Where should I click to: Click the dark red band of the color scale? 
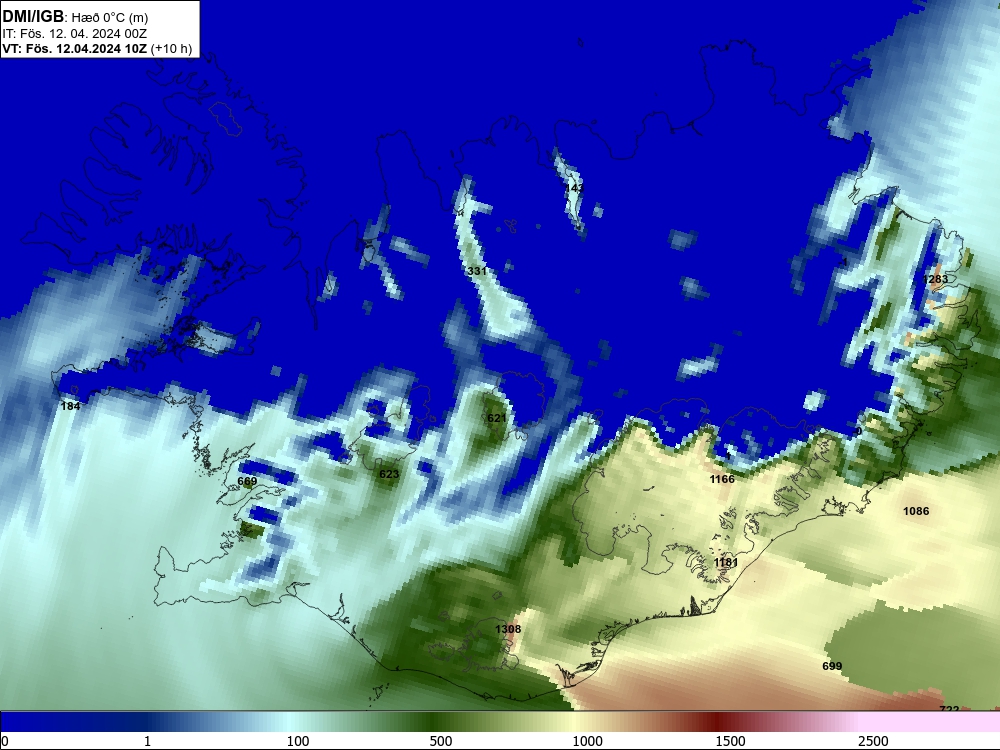point(717,722)
